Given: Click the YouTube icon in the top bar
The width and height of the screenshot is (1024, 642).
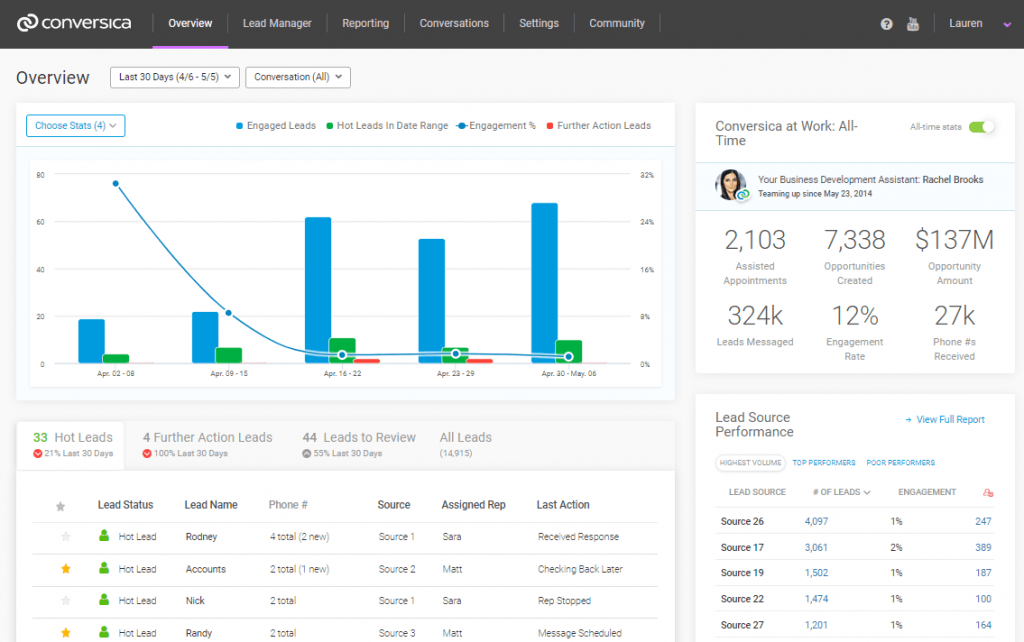Looking at the screenshot, I should click(913, 23).
